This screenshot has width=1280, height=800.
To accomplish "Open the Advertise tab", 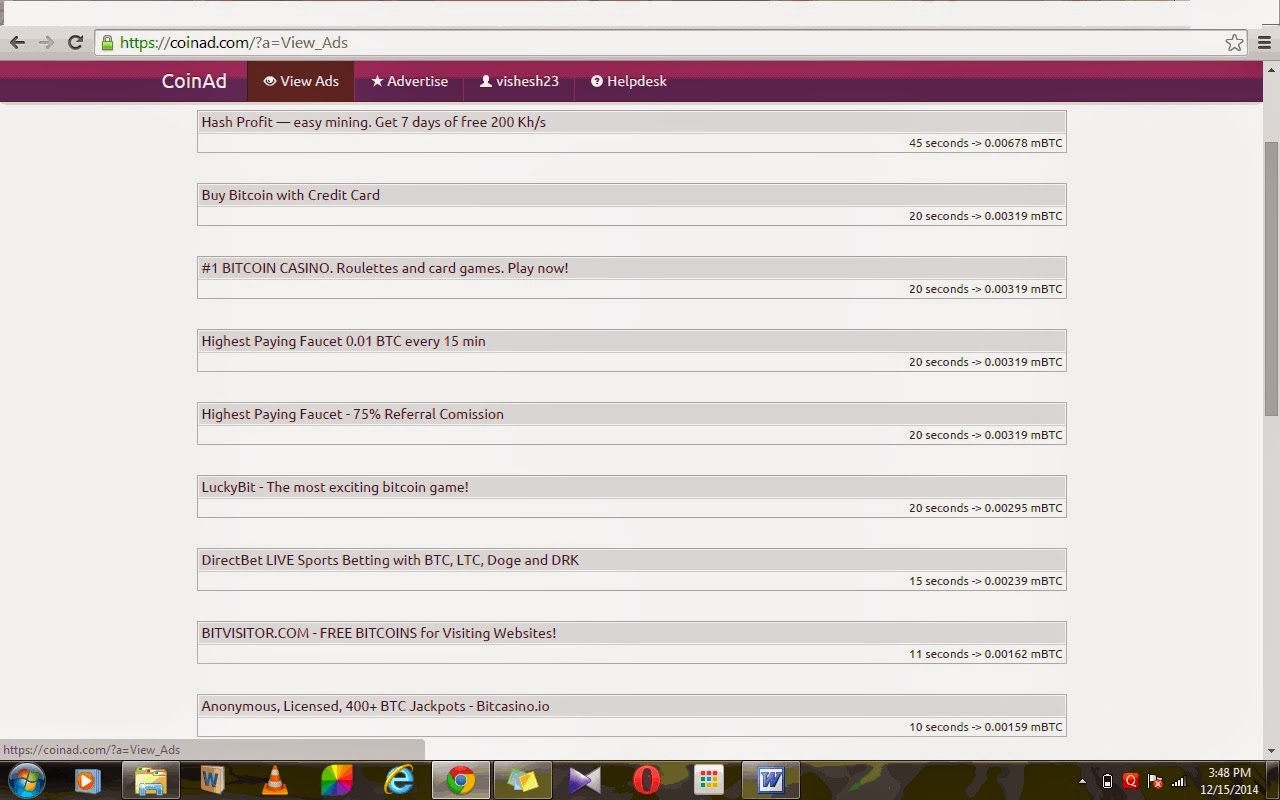I will coord(409,81).
